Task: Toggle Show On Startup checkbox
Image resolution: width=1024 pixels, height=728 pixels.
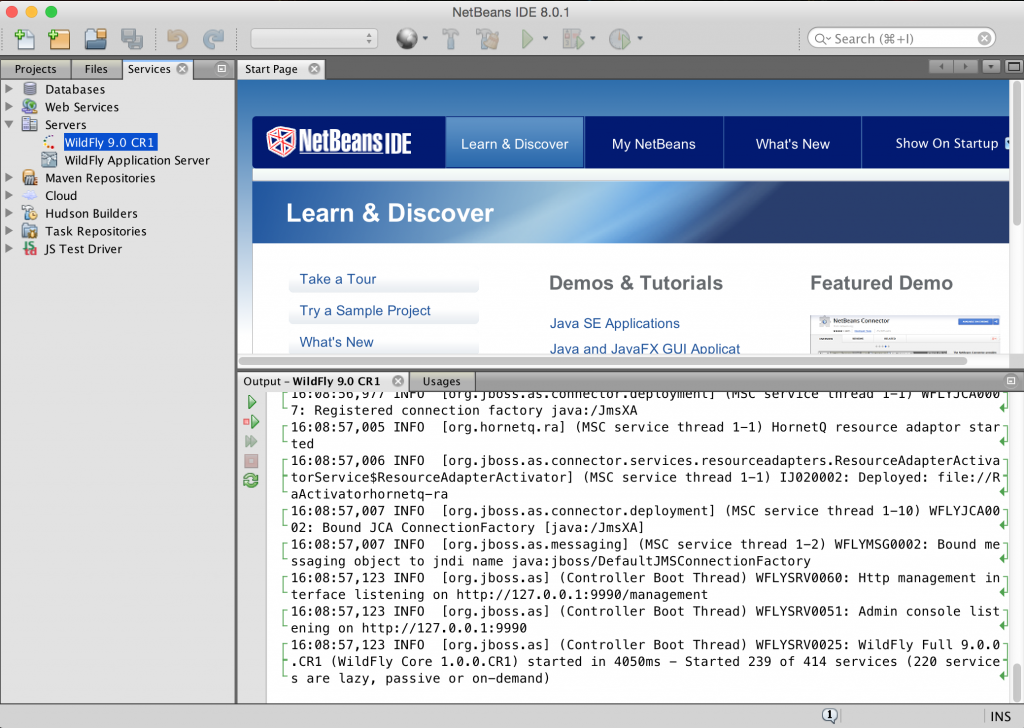Action: 1007,143
